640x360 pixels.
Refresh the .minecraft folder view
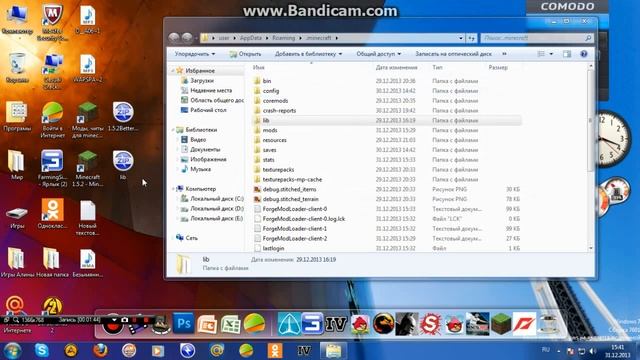tap(471, 38)
